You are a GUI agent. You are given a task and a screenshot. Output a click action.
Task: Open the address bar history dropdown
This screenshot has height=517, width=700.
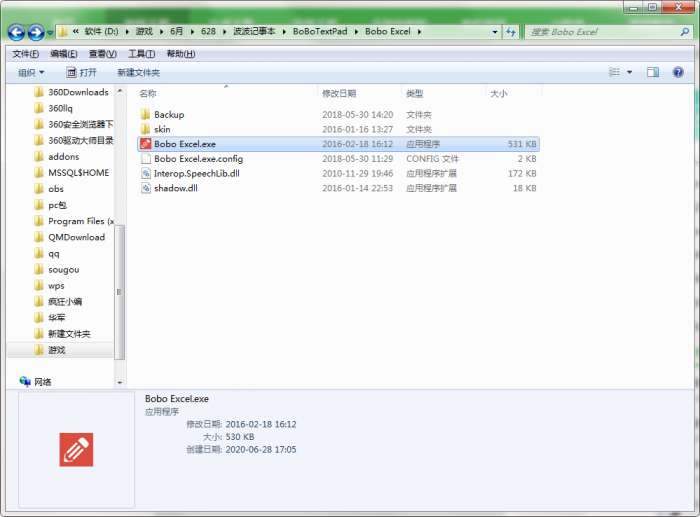pyautogui.click(x=495, y=32)
